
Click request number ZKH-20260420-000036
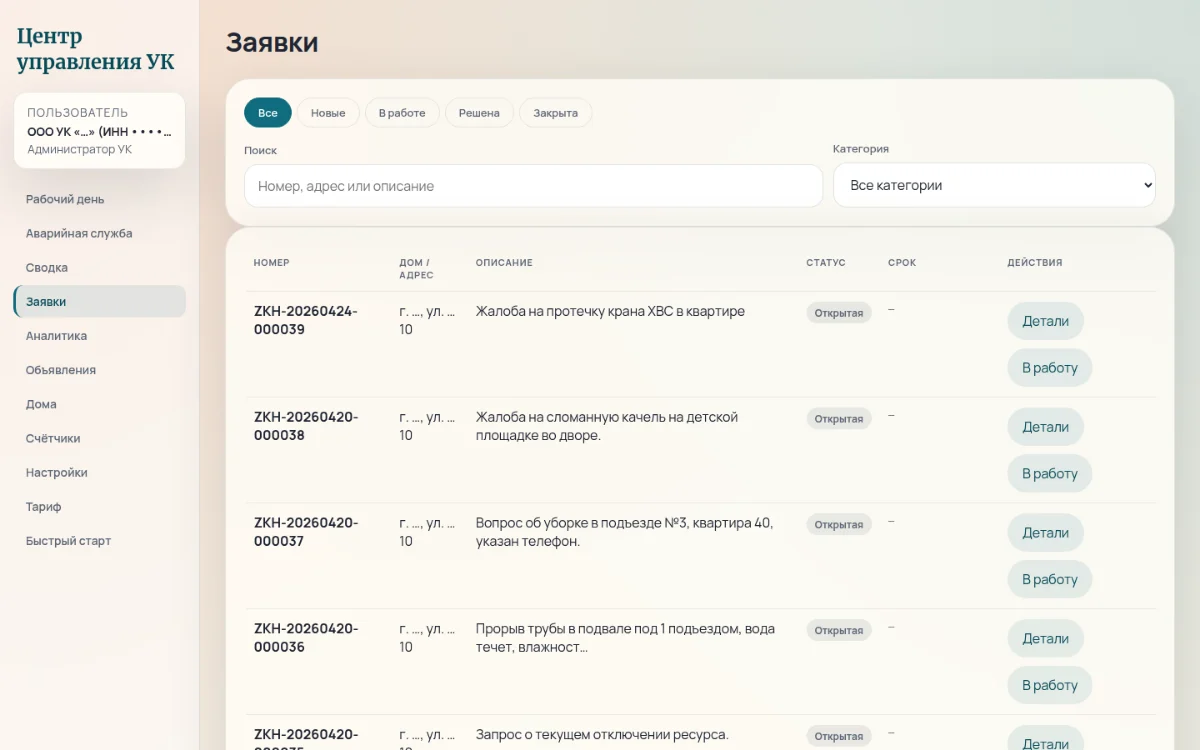coord(306,638)
